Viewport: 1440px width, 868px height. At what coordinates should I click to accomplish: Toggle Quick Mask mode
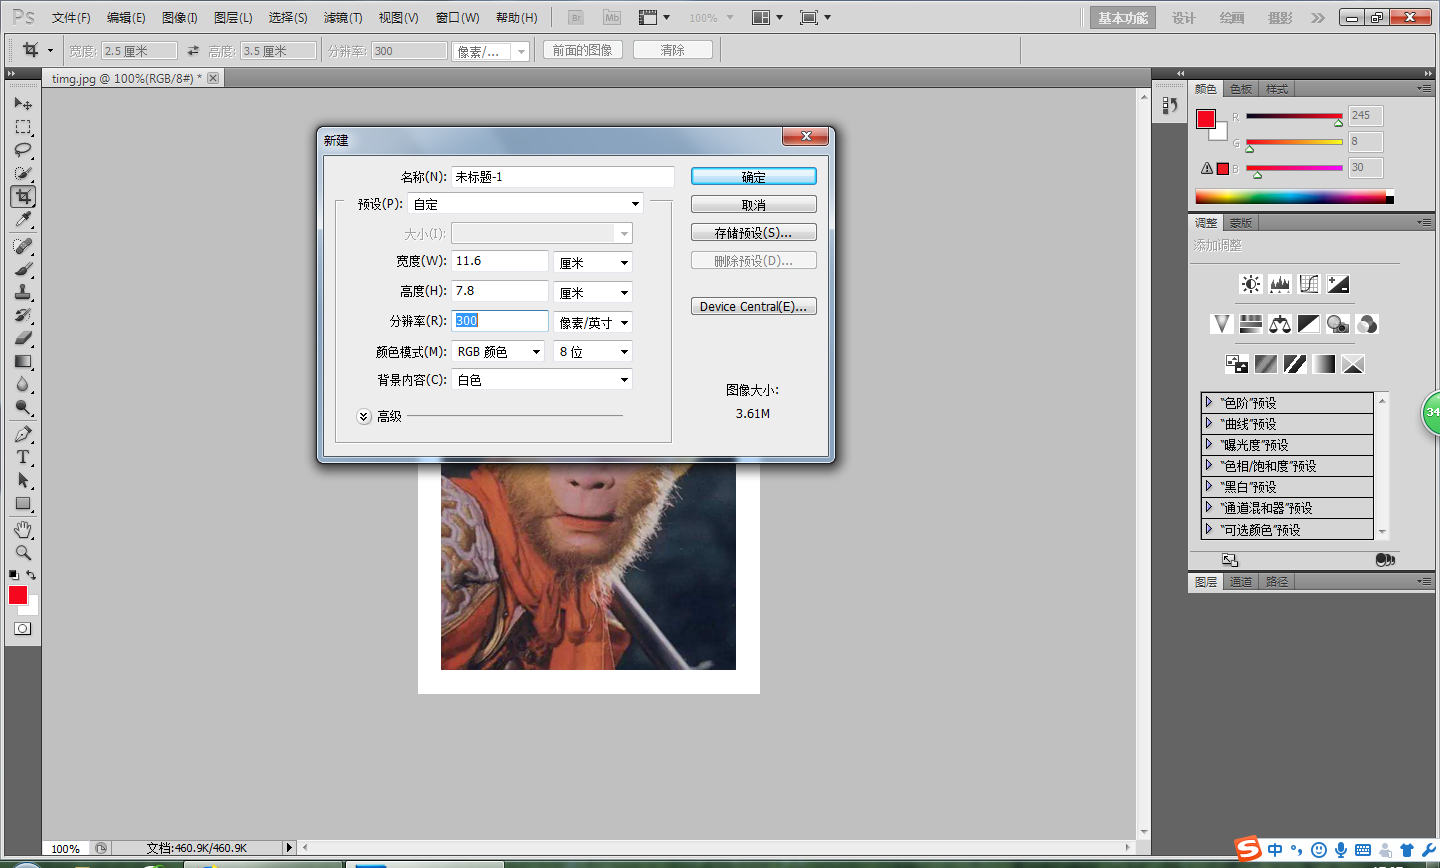tap(22, 628)
